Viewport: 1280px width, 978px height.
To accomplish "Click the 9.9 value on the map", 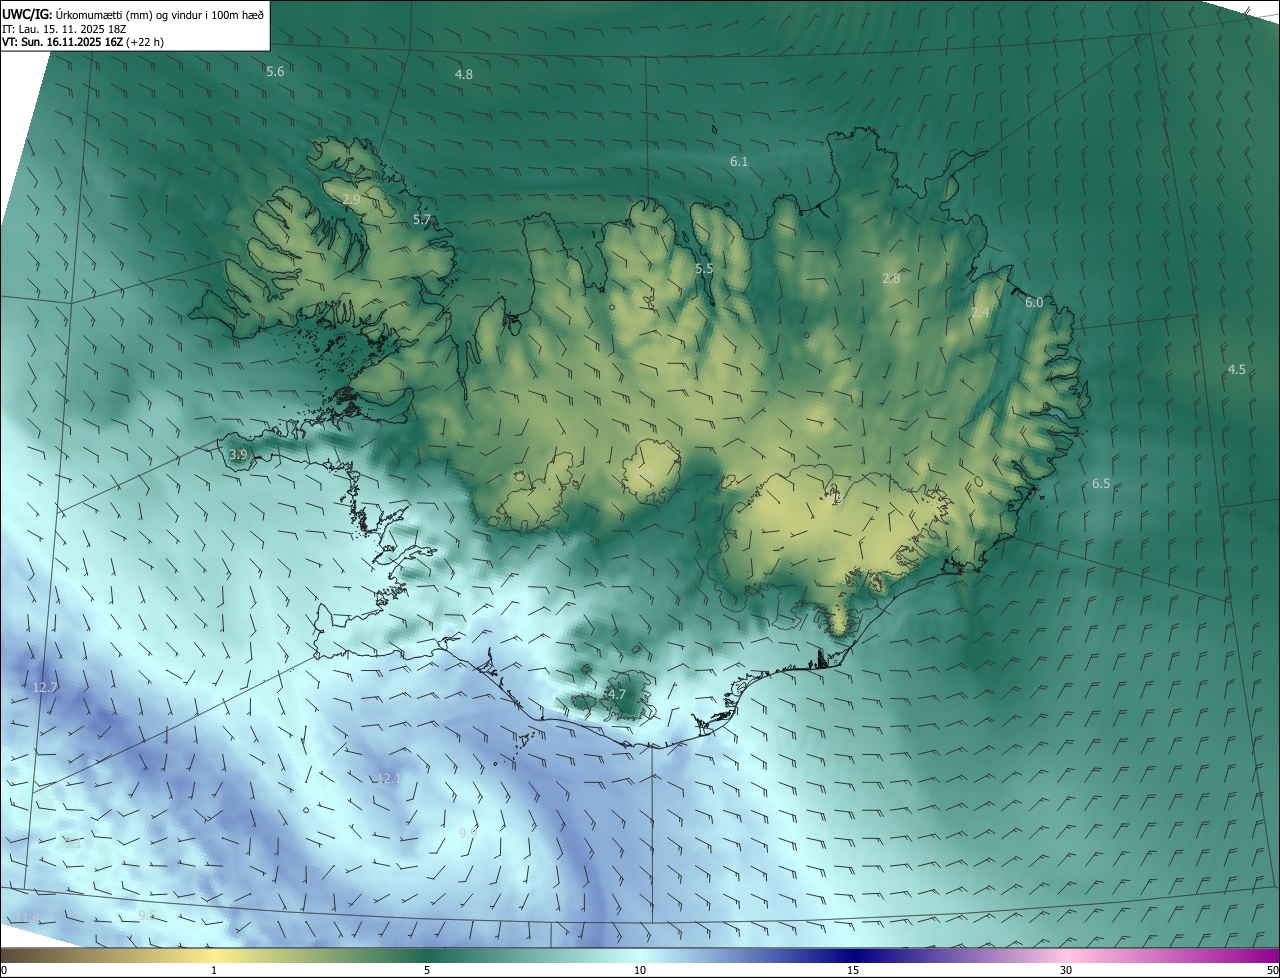I will pos(468,833).
